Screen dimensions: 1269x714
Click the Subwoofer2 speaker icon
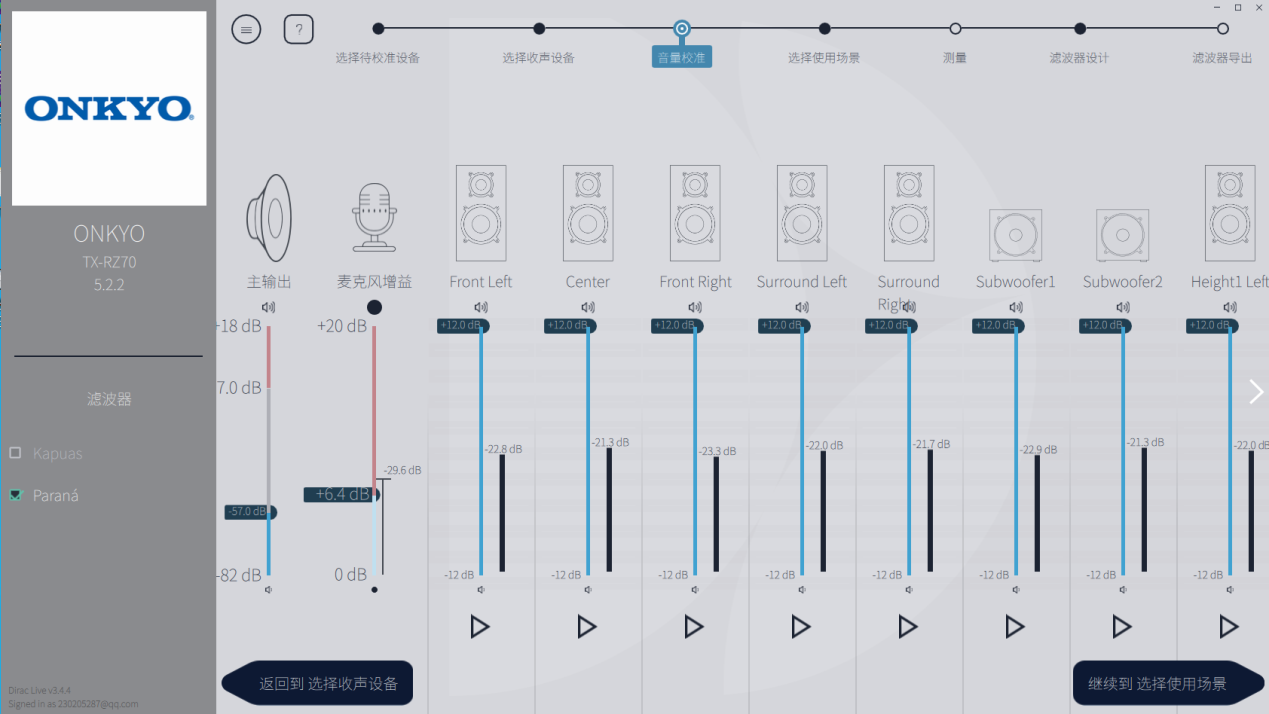1122,236
